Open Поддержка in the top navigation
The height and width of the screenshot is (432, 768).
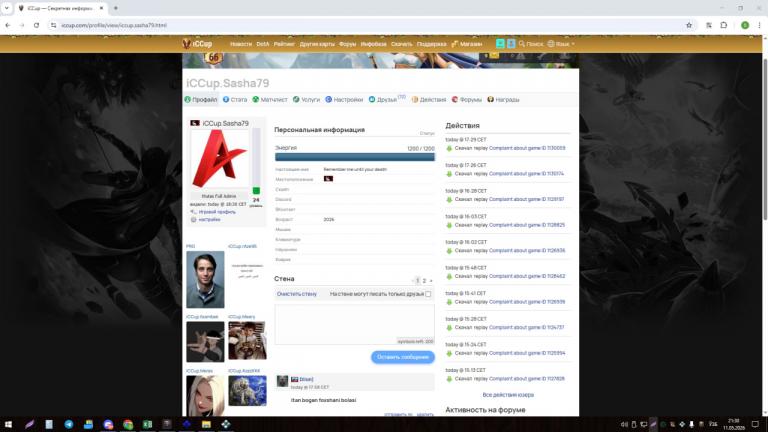coord(432,44)
